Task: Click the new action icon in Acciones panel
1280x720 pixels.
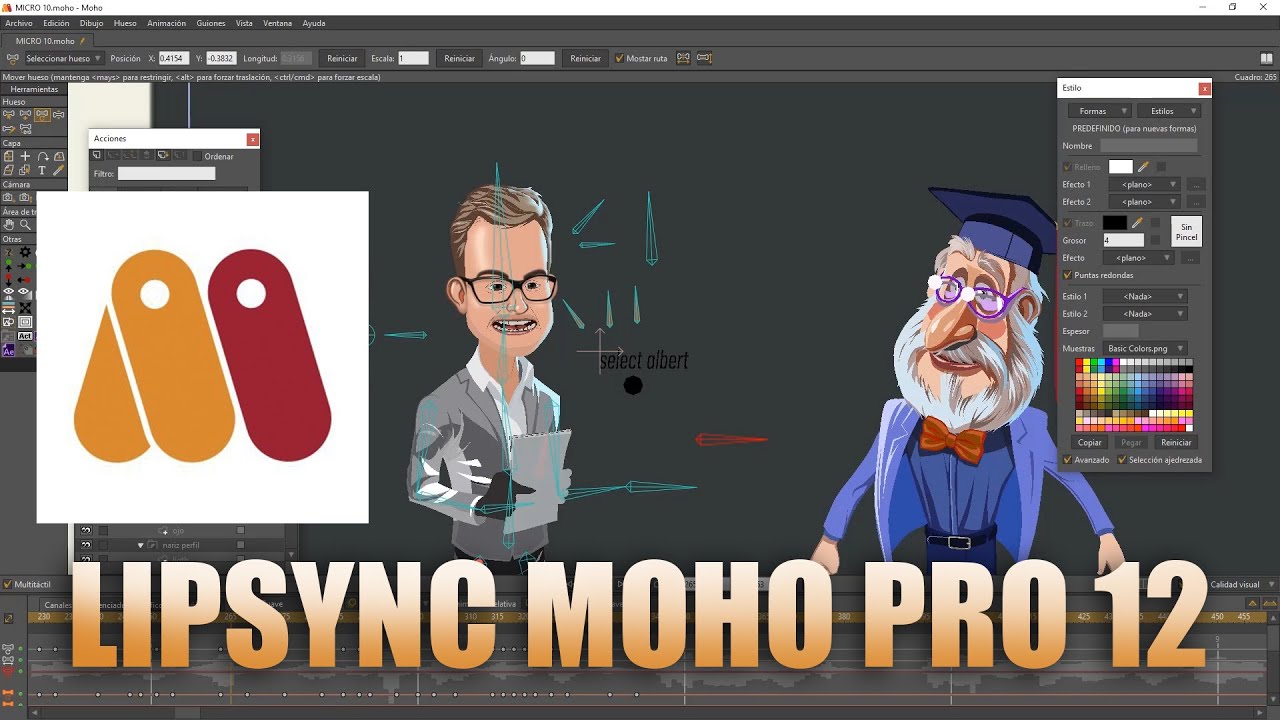Action: click(x=96, y=155)
